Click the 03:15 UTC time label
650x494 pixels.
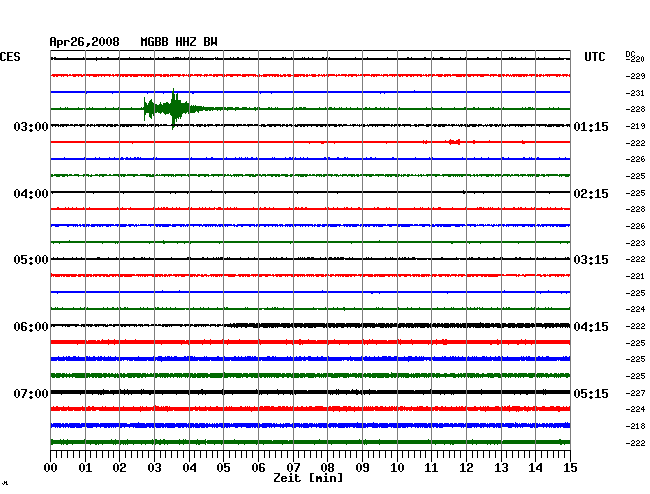click(591, 260)
